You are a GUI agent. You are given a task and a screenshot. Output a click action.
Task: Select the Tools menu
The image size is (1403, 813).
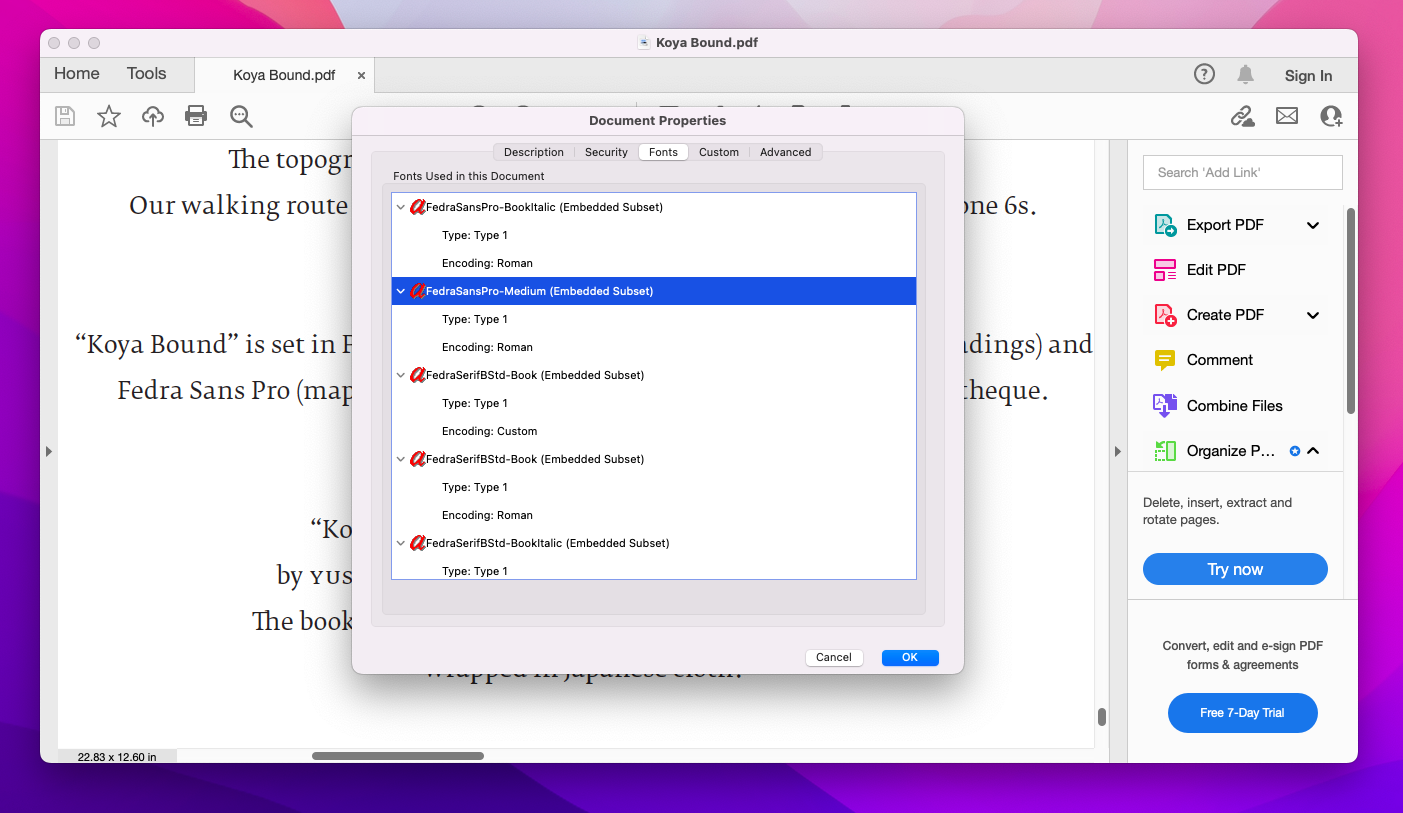146,73
